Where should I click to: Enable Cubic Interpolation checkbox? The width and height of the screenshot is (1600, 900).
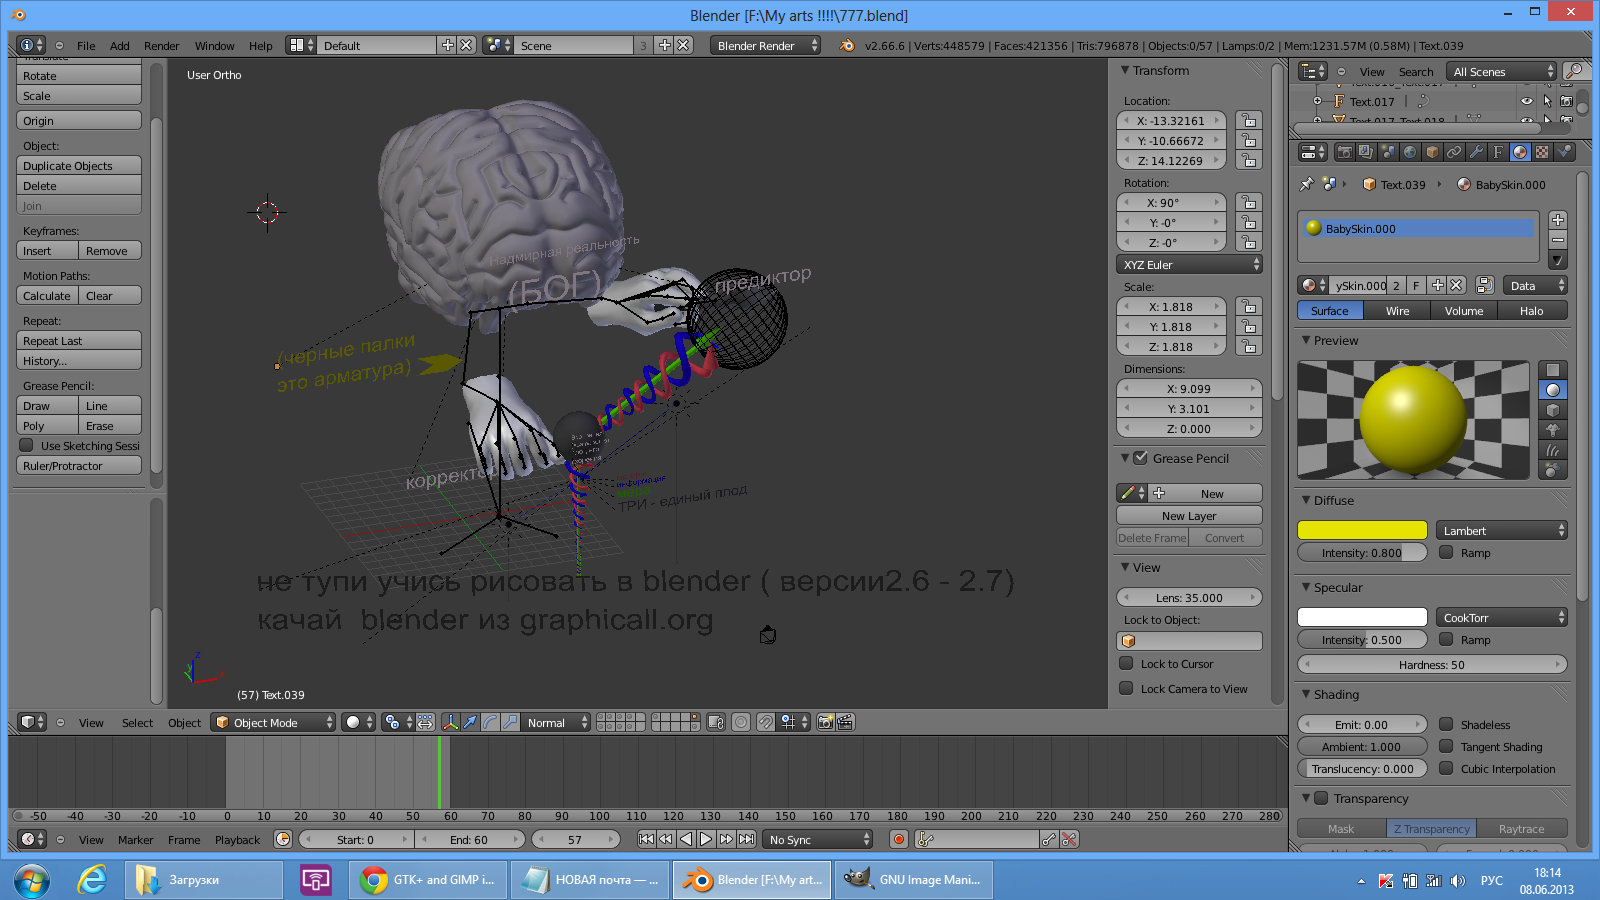coord(1446,768)
